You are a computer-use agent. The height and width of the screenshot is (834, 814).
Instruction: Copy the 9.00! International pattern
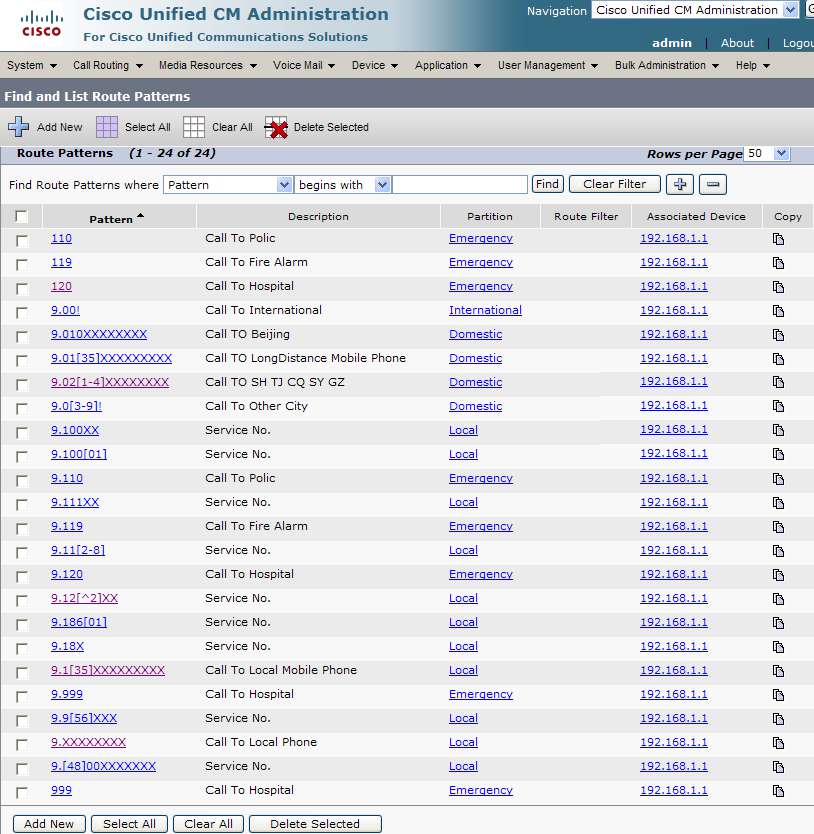(778, 311)
